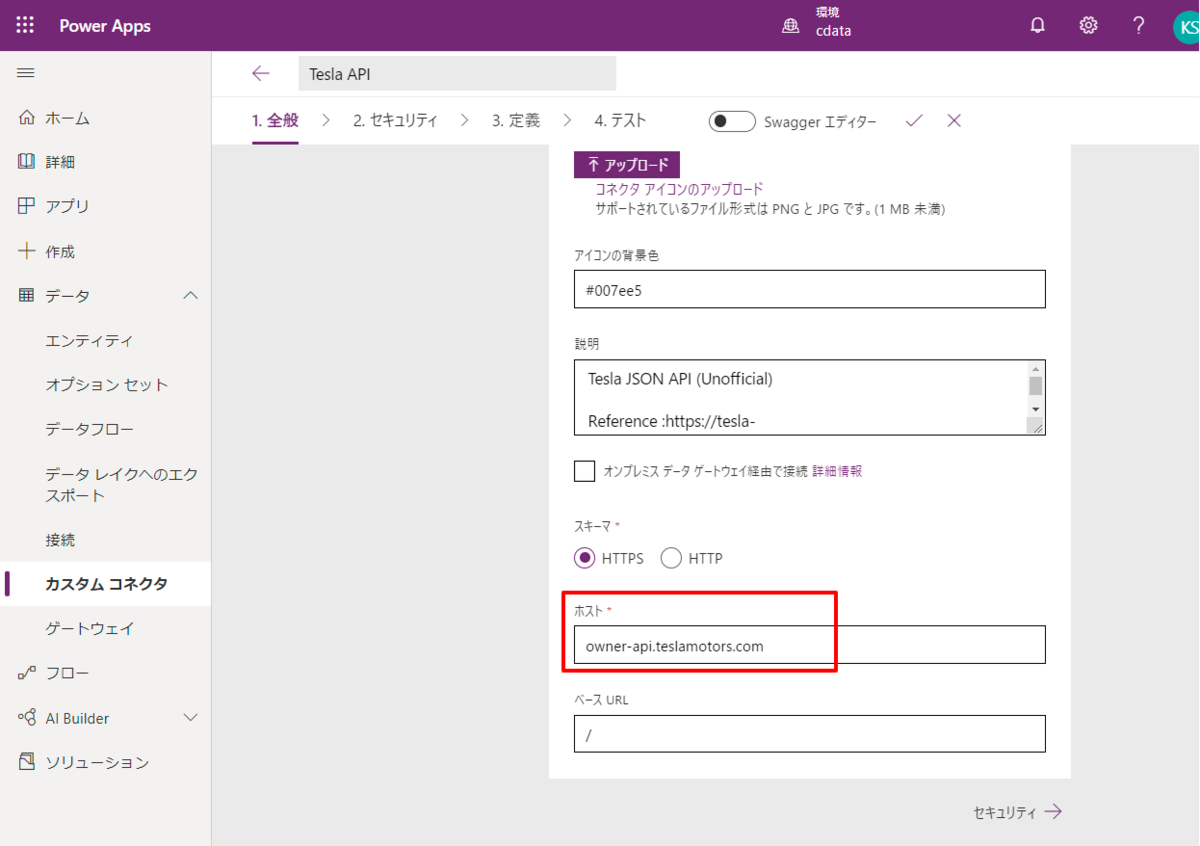Screen dimensions: 1200x846
Task: Check the オンプレミス データ ゲートウェイ経由で接続 checkbox
Action: (x=585, y=471)
